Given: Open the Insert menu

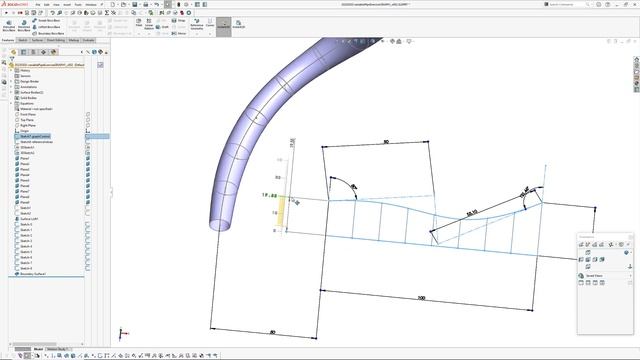Looking at the screenshot, I should [x=67, y=4].
